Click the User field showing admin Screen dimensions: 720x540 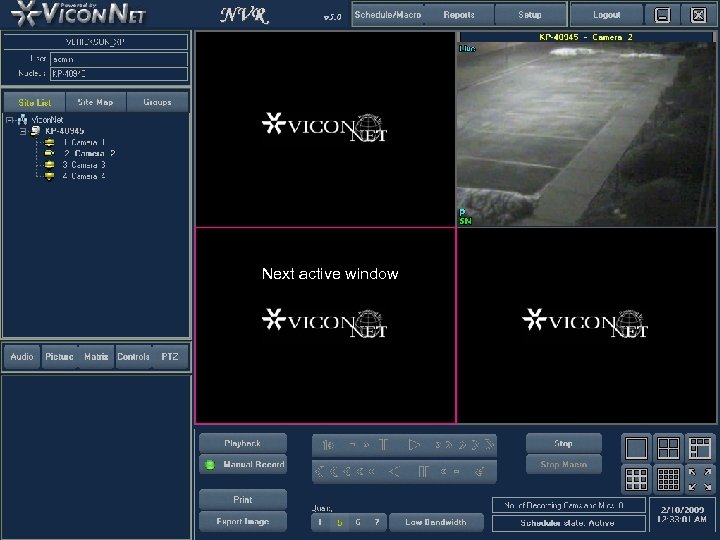point(118,59)
